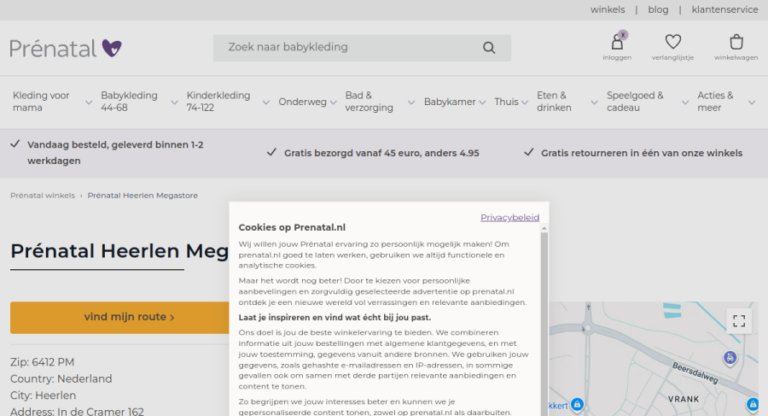Click 'Address: In de Cramer 162' line
The width and height of the screenshot is (768, 416).
[x=77, y=411]
